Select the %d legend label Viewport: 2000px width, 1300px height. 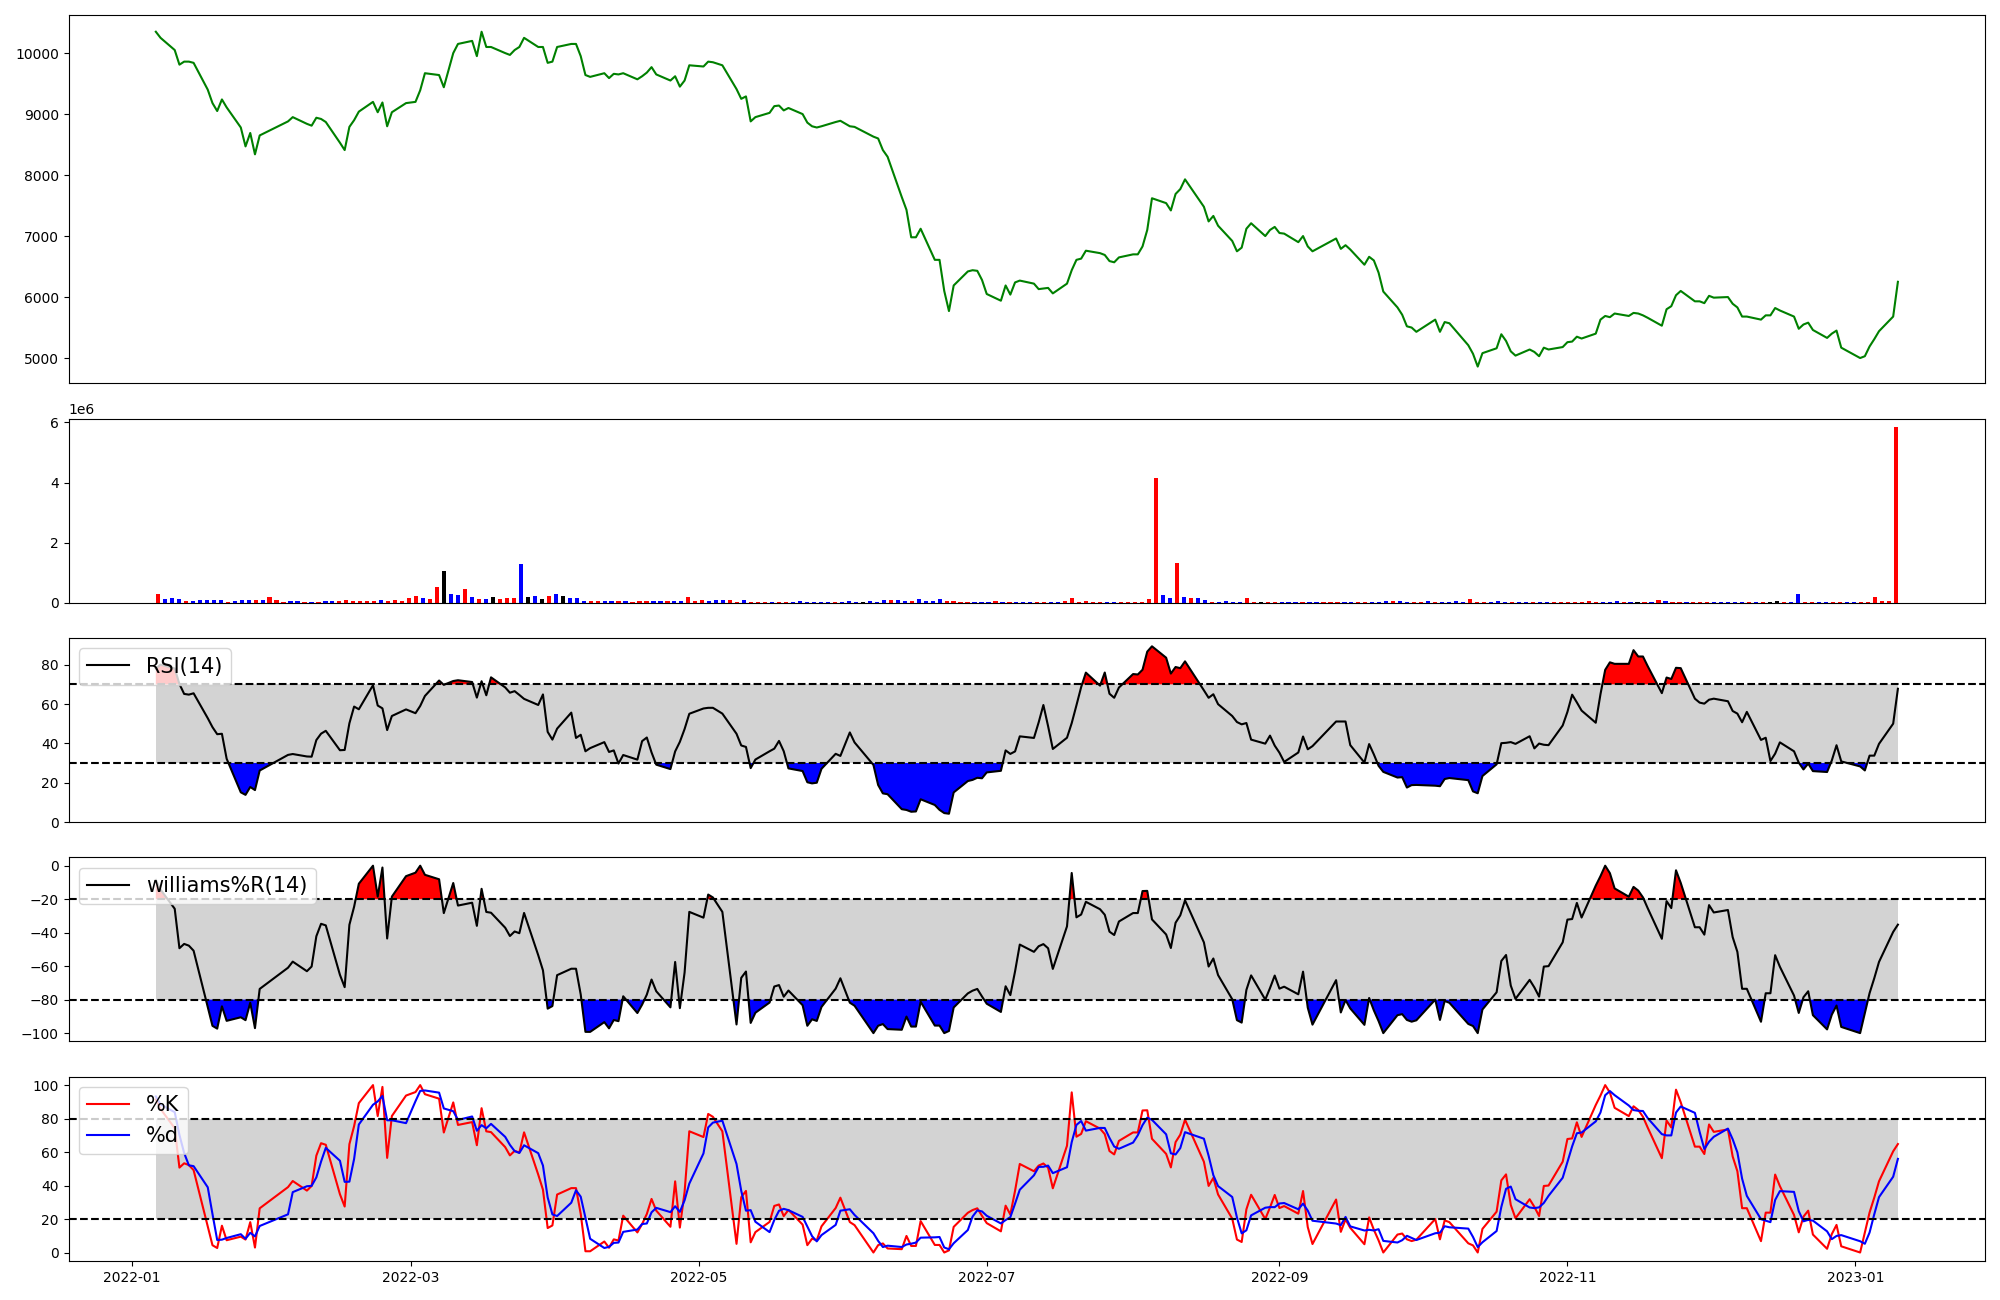pos(162,1135)
